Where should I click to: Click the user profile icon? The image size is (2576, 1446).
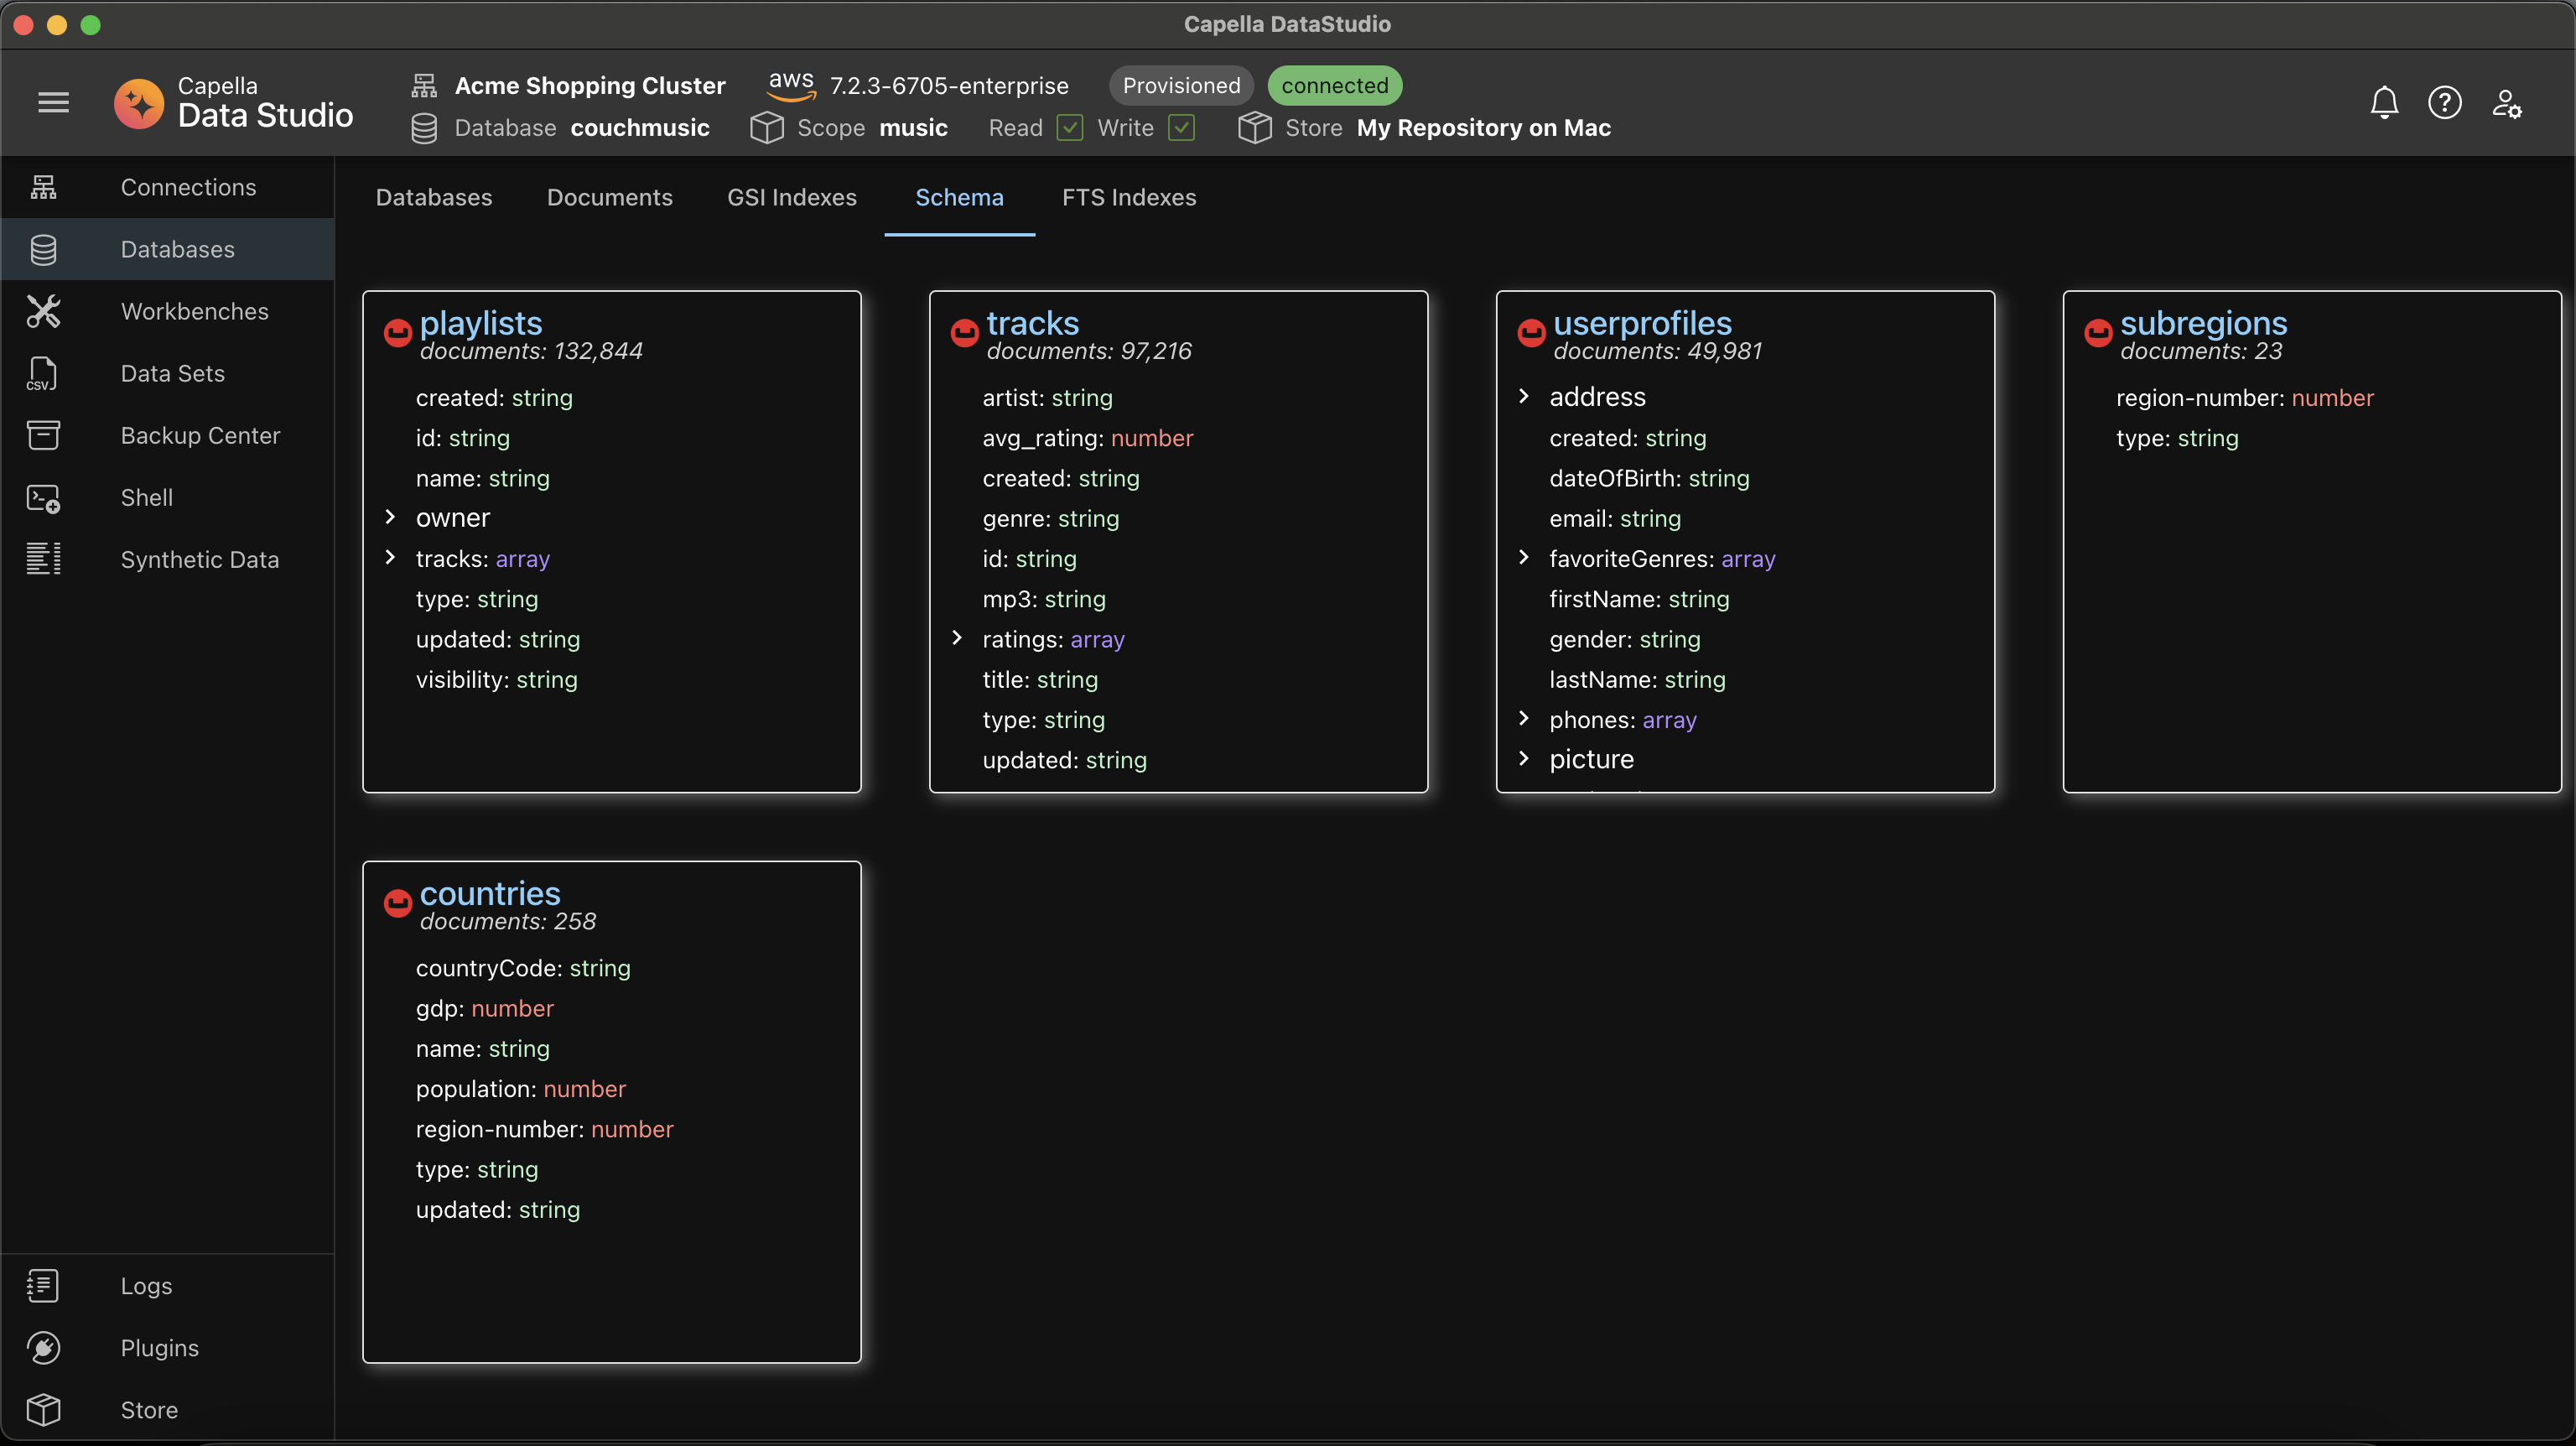click(2507, 102)
